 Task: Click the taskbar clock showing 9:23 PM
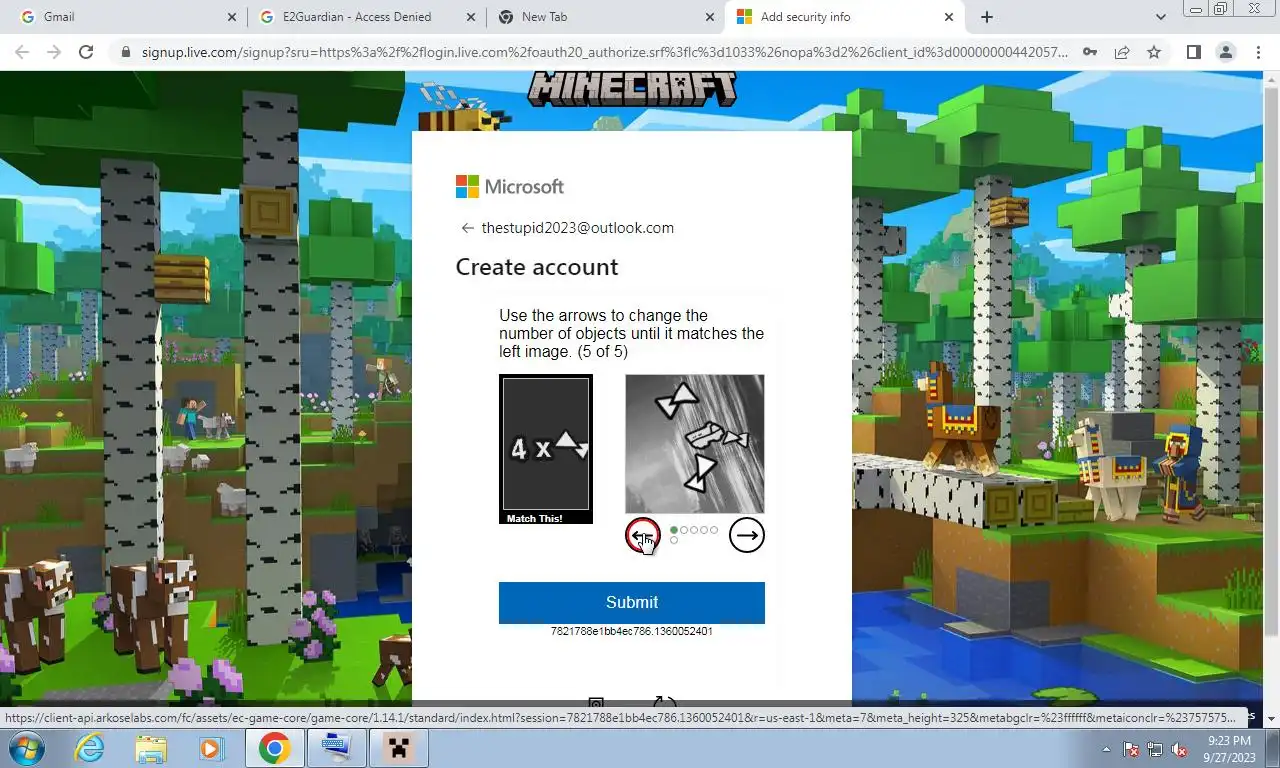click(x=1229, y=748)
